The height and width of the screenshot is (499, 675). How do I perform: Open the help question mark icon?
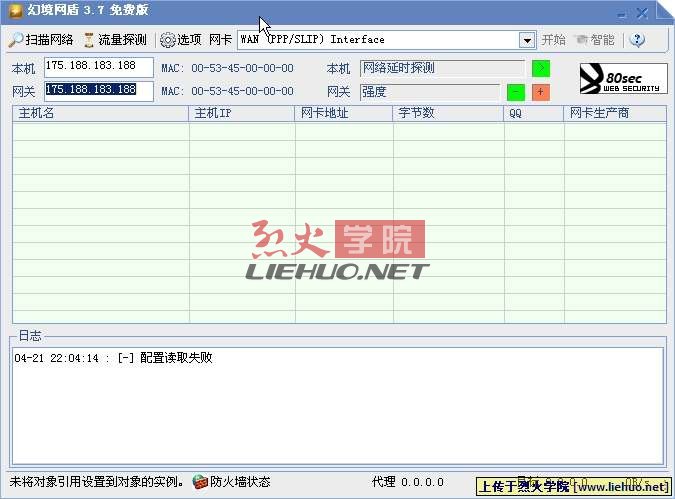pos(637,40)
